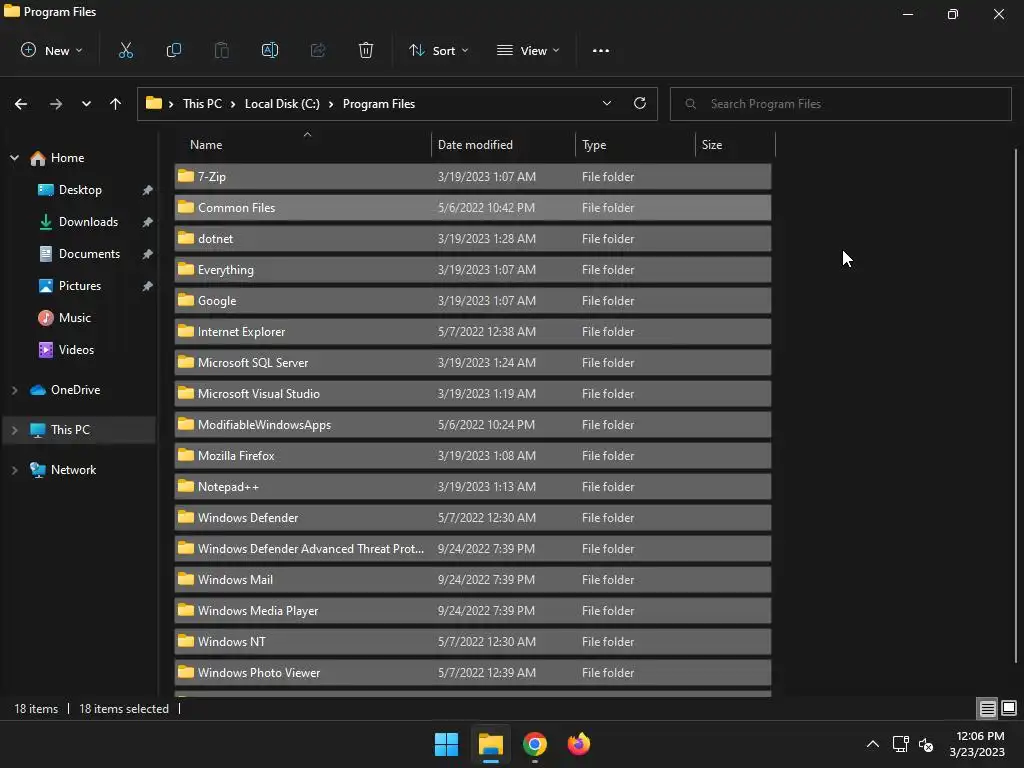This screenshot has width=1024, height=768.
Task: Expand the This PC tree node
Action: click(14, 430)
